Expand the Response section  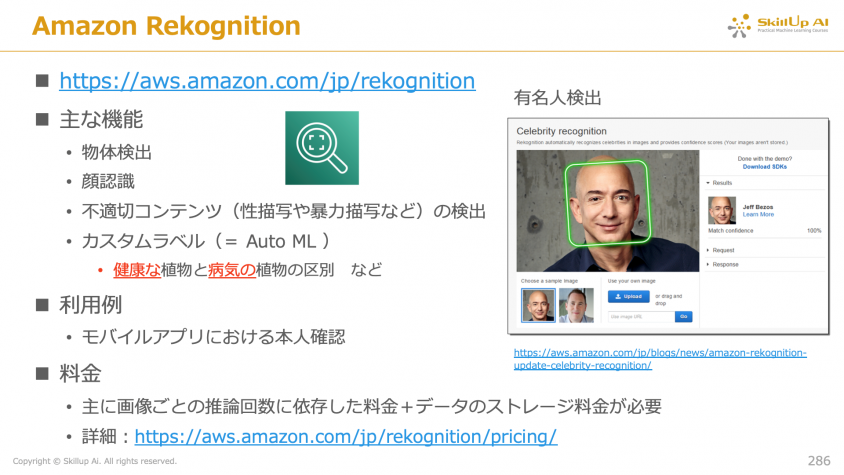coord(726,264)
